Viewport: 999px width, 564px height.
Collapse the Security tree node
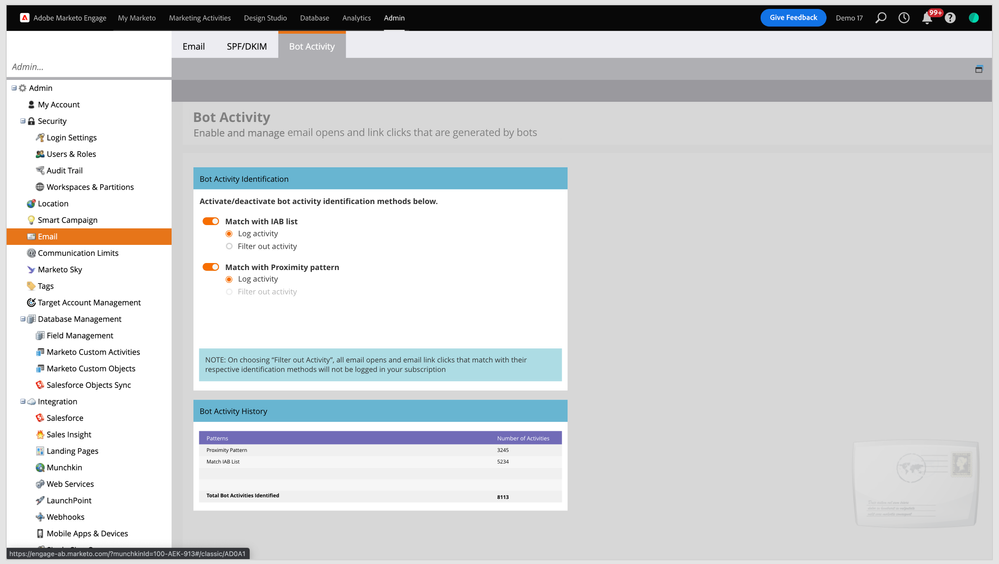click(23, 121)
